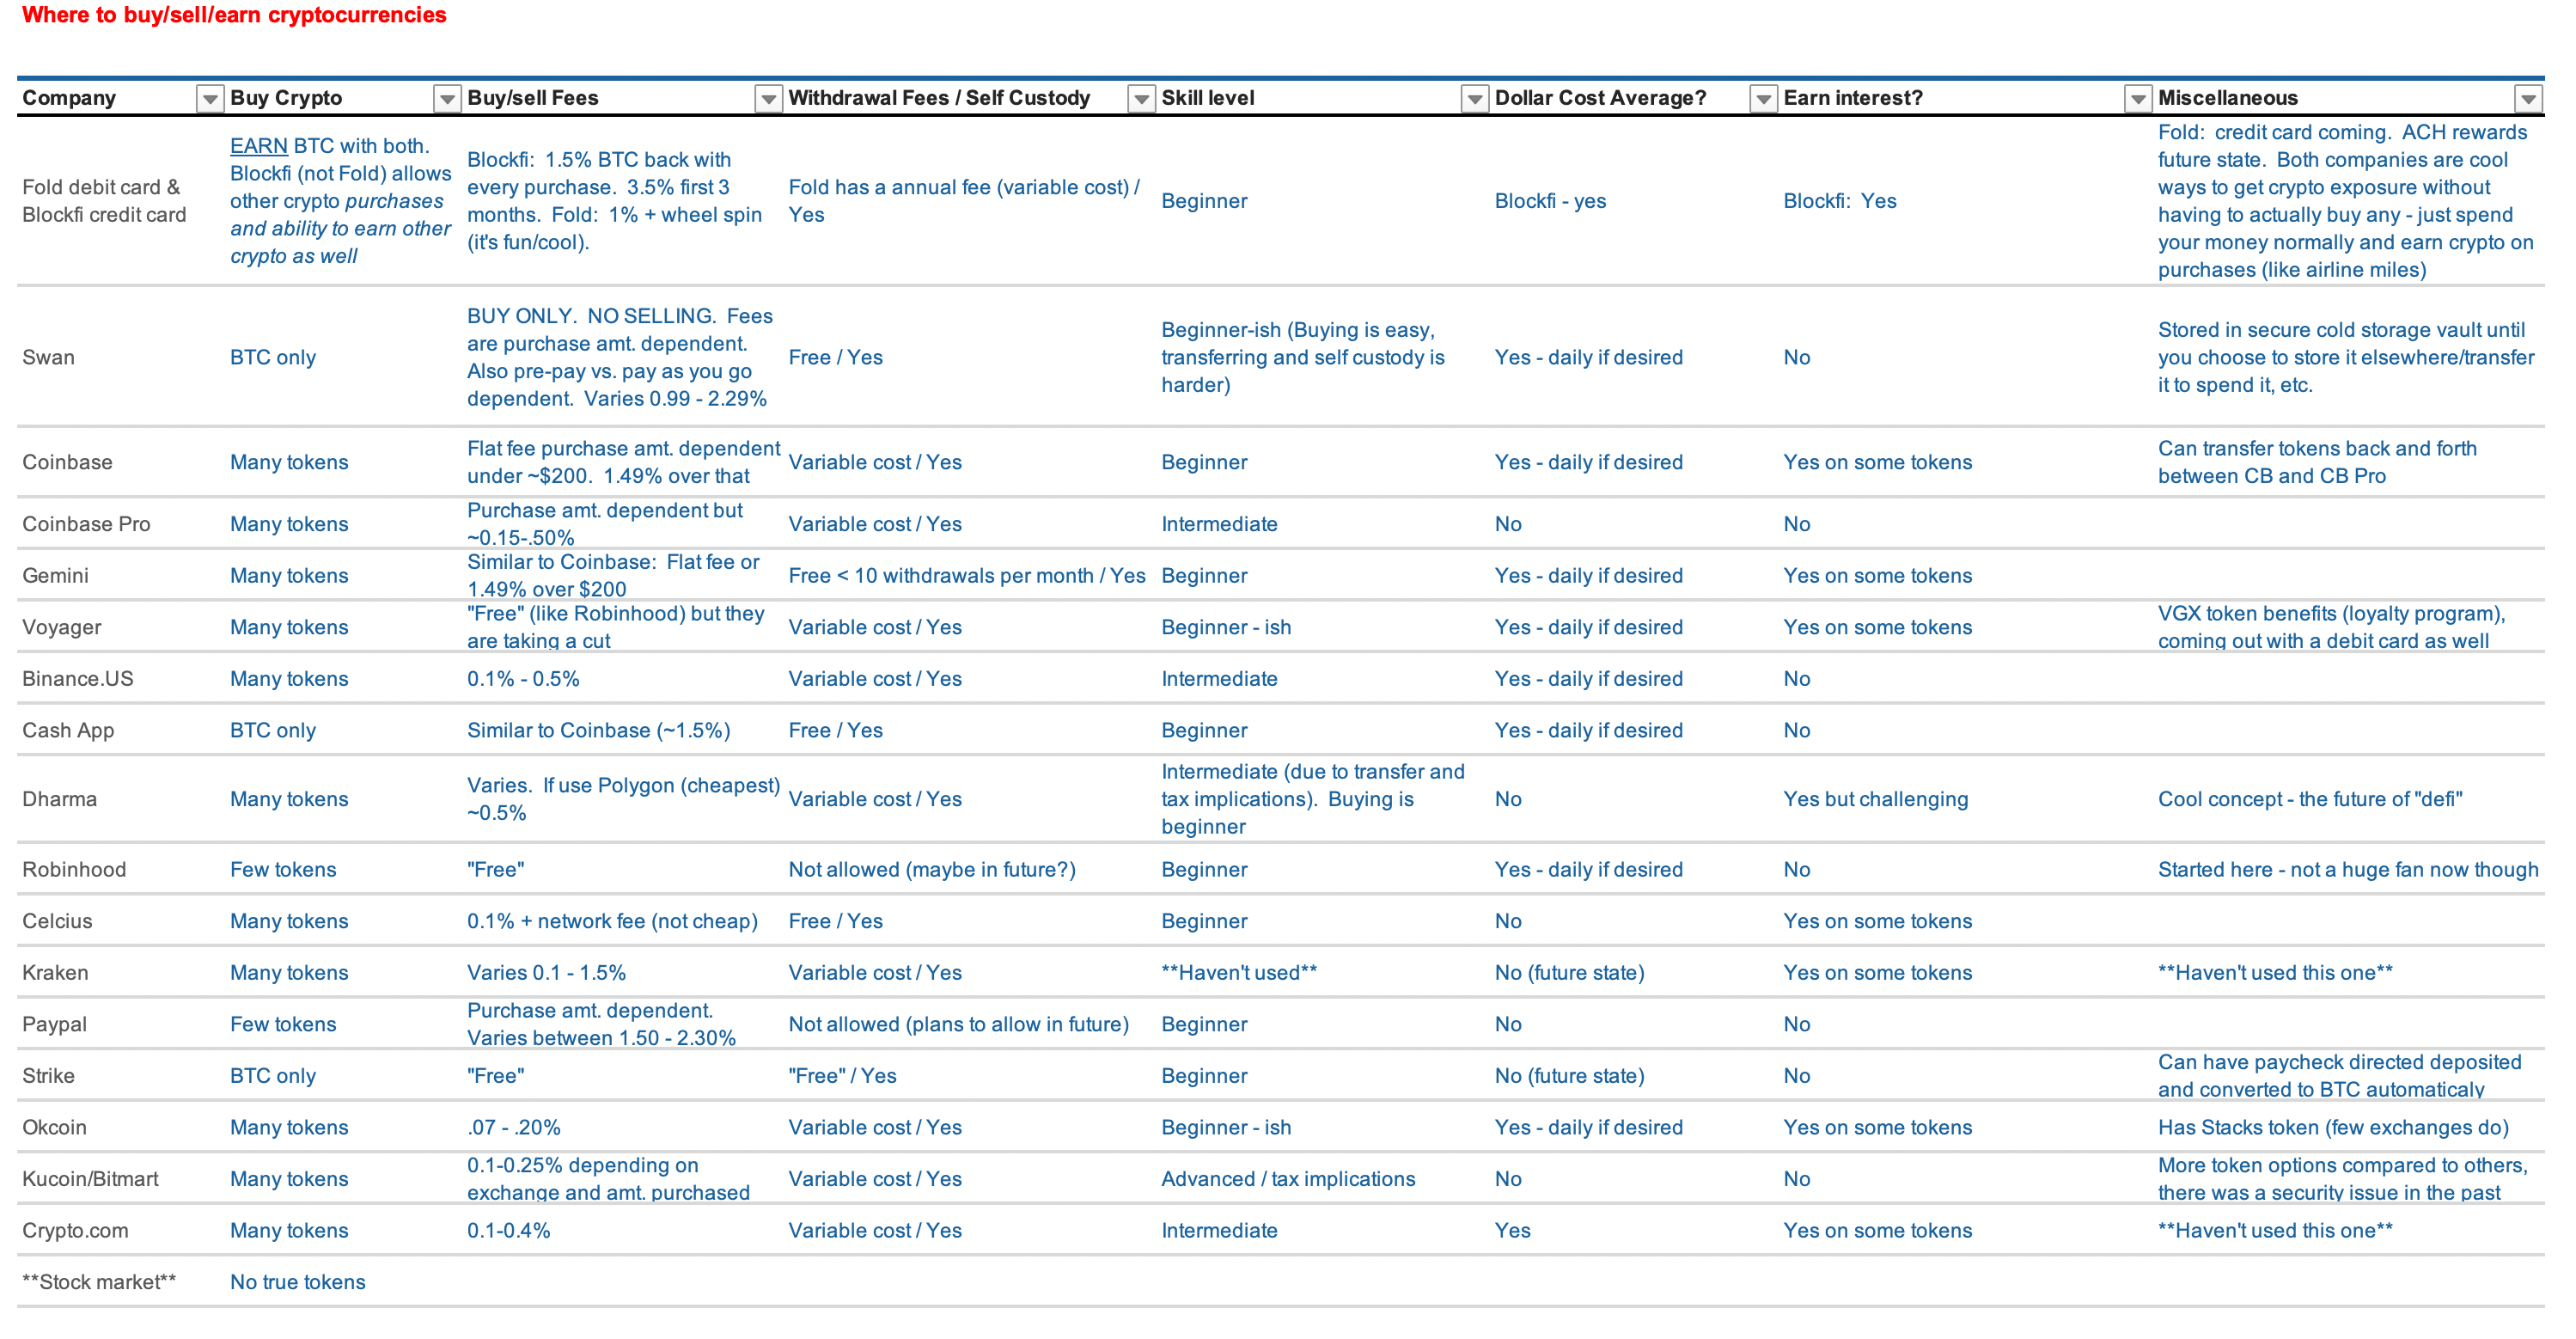The height and width of the screenshot is (1339, 2576).
Task: Open the Earn interest filter dropdown
Action: pos(2137,98)
